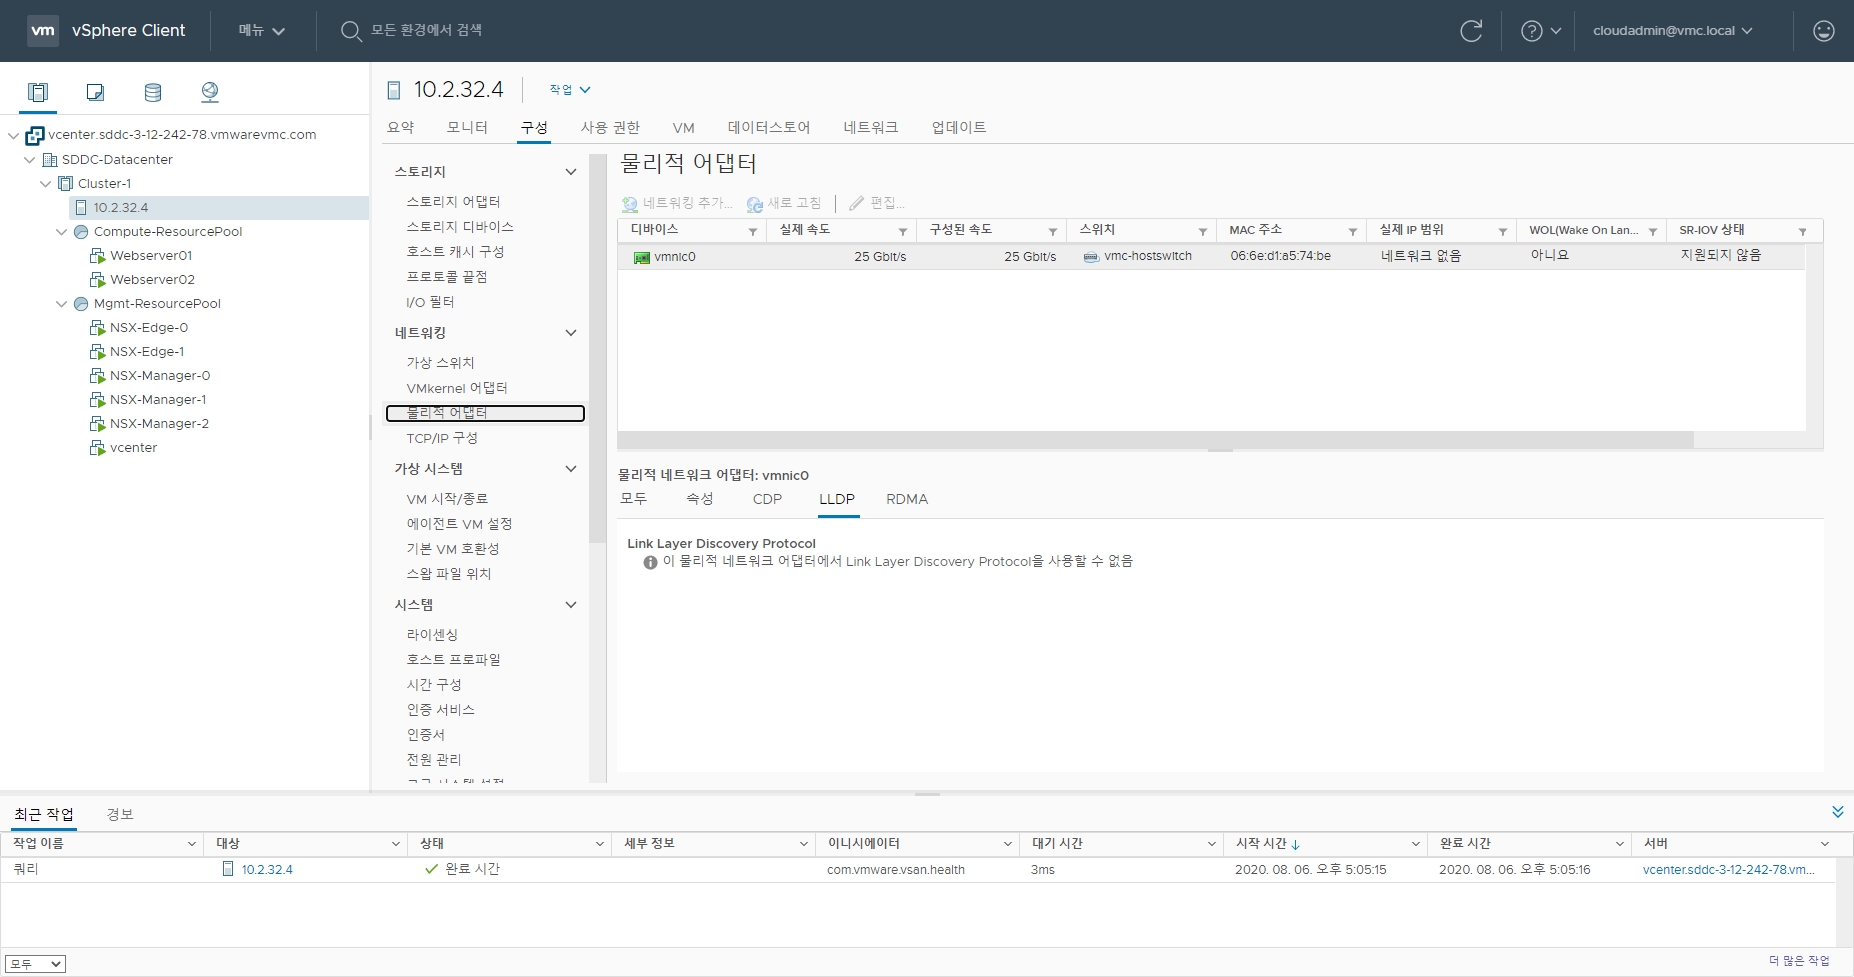Collapse the 네트워킹 section
This screenshot has height=977, width=1854.
click(571, 333)
